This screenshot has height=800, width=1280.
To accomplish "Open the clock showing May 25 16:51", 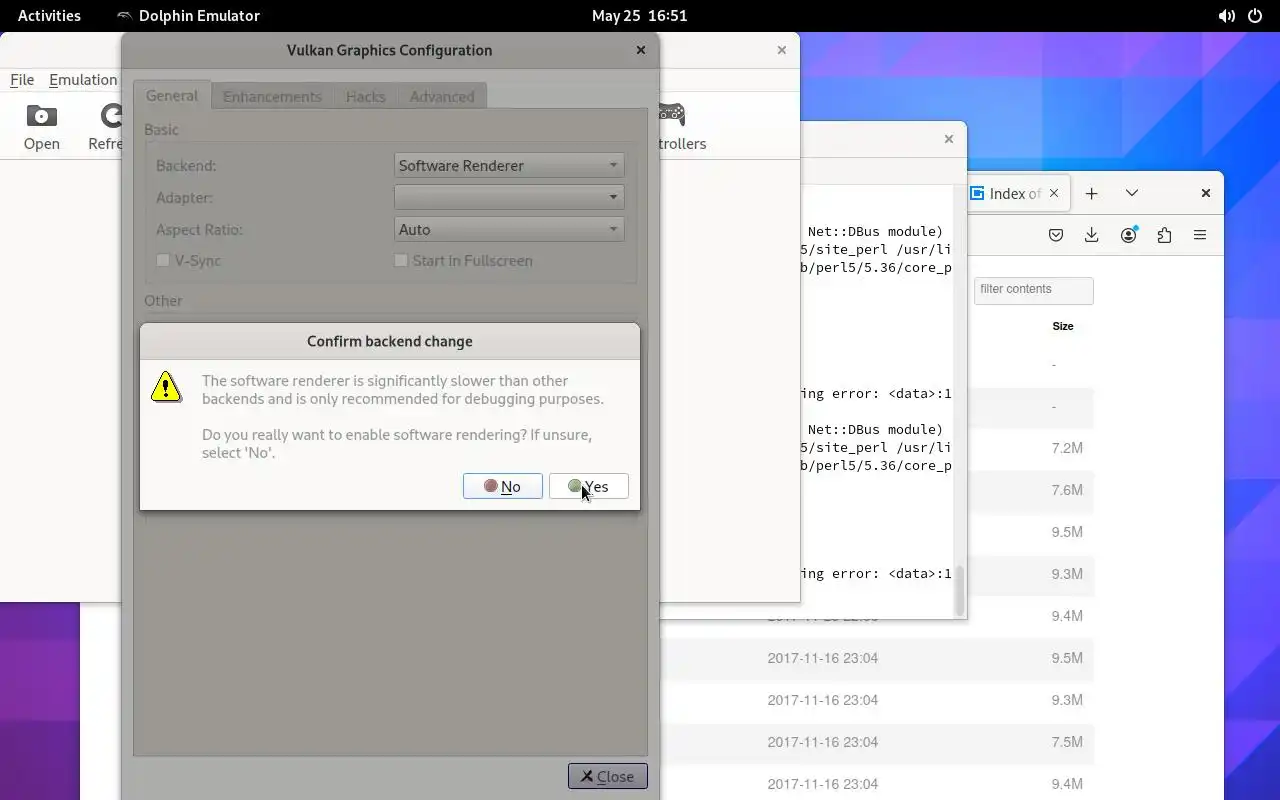I will [639, 15].
